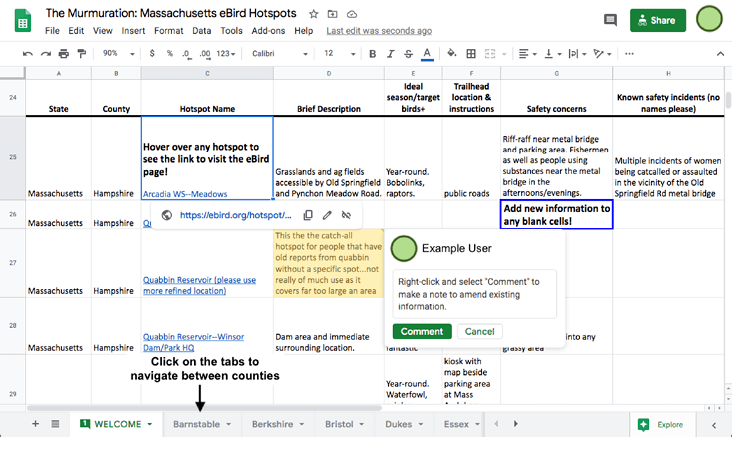This screenshot has height=450, width=732.
Task: Submit with the Comment button
Action: click(422, 331)
